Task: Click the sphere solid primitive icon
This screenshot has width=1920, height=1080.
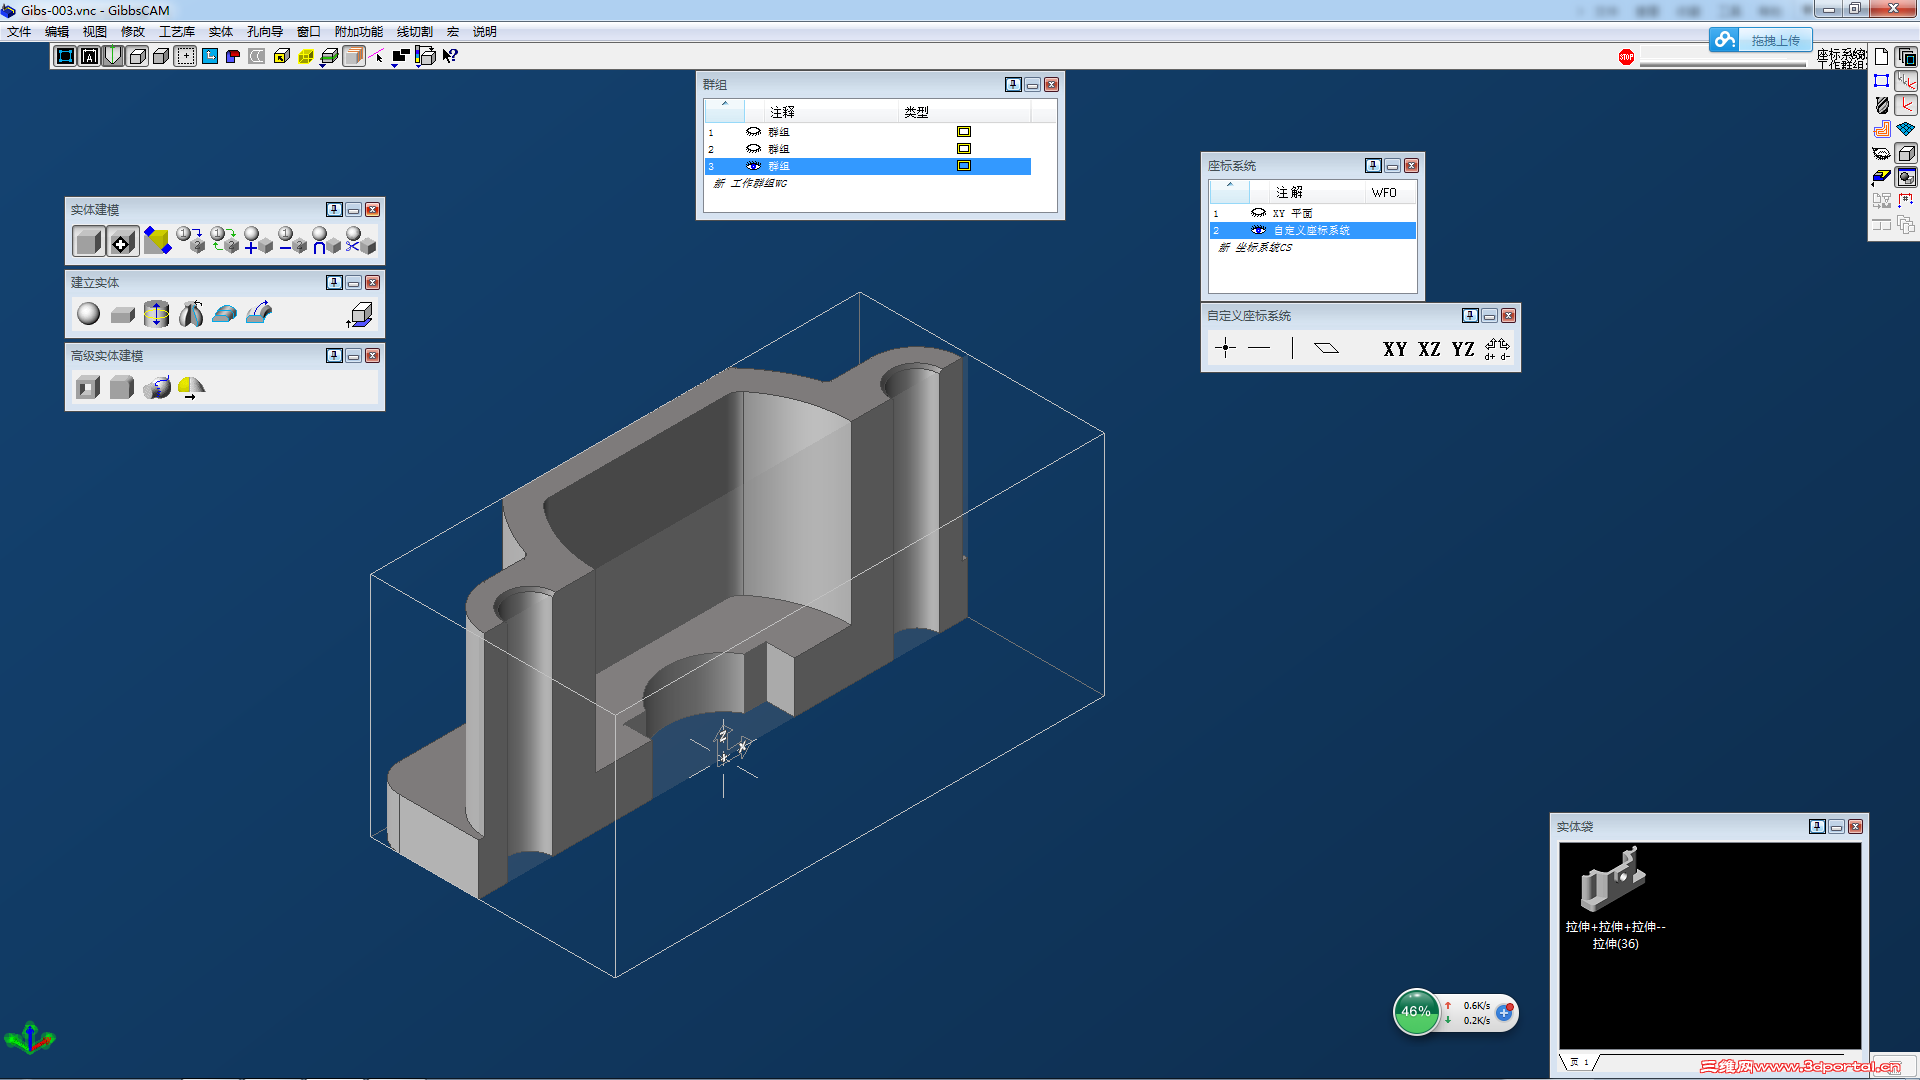Action: click(88, 314)
